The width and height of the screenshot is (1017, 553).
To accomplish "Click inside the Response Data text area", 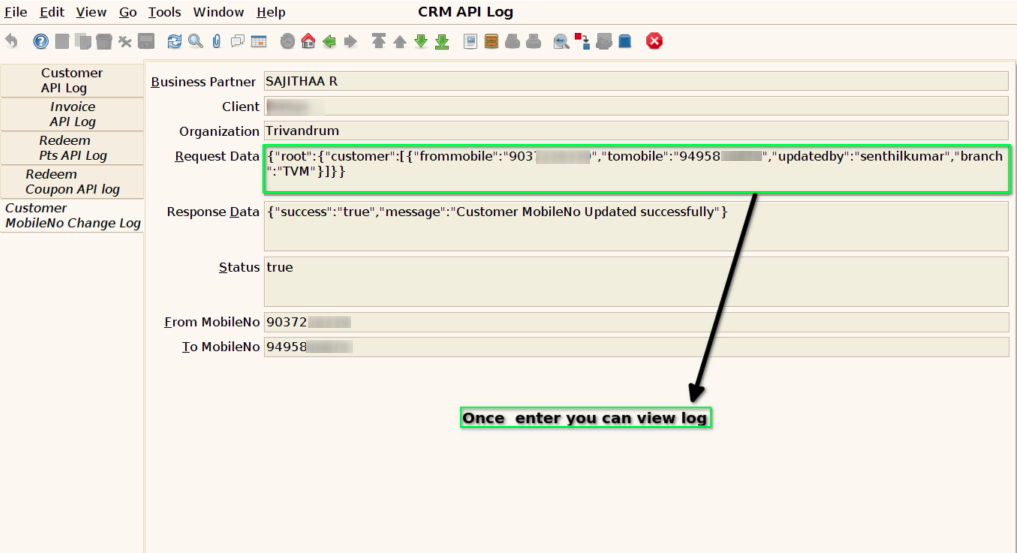I will click(x=636, y=226).
